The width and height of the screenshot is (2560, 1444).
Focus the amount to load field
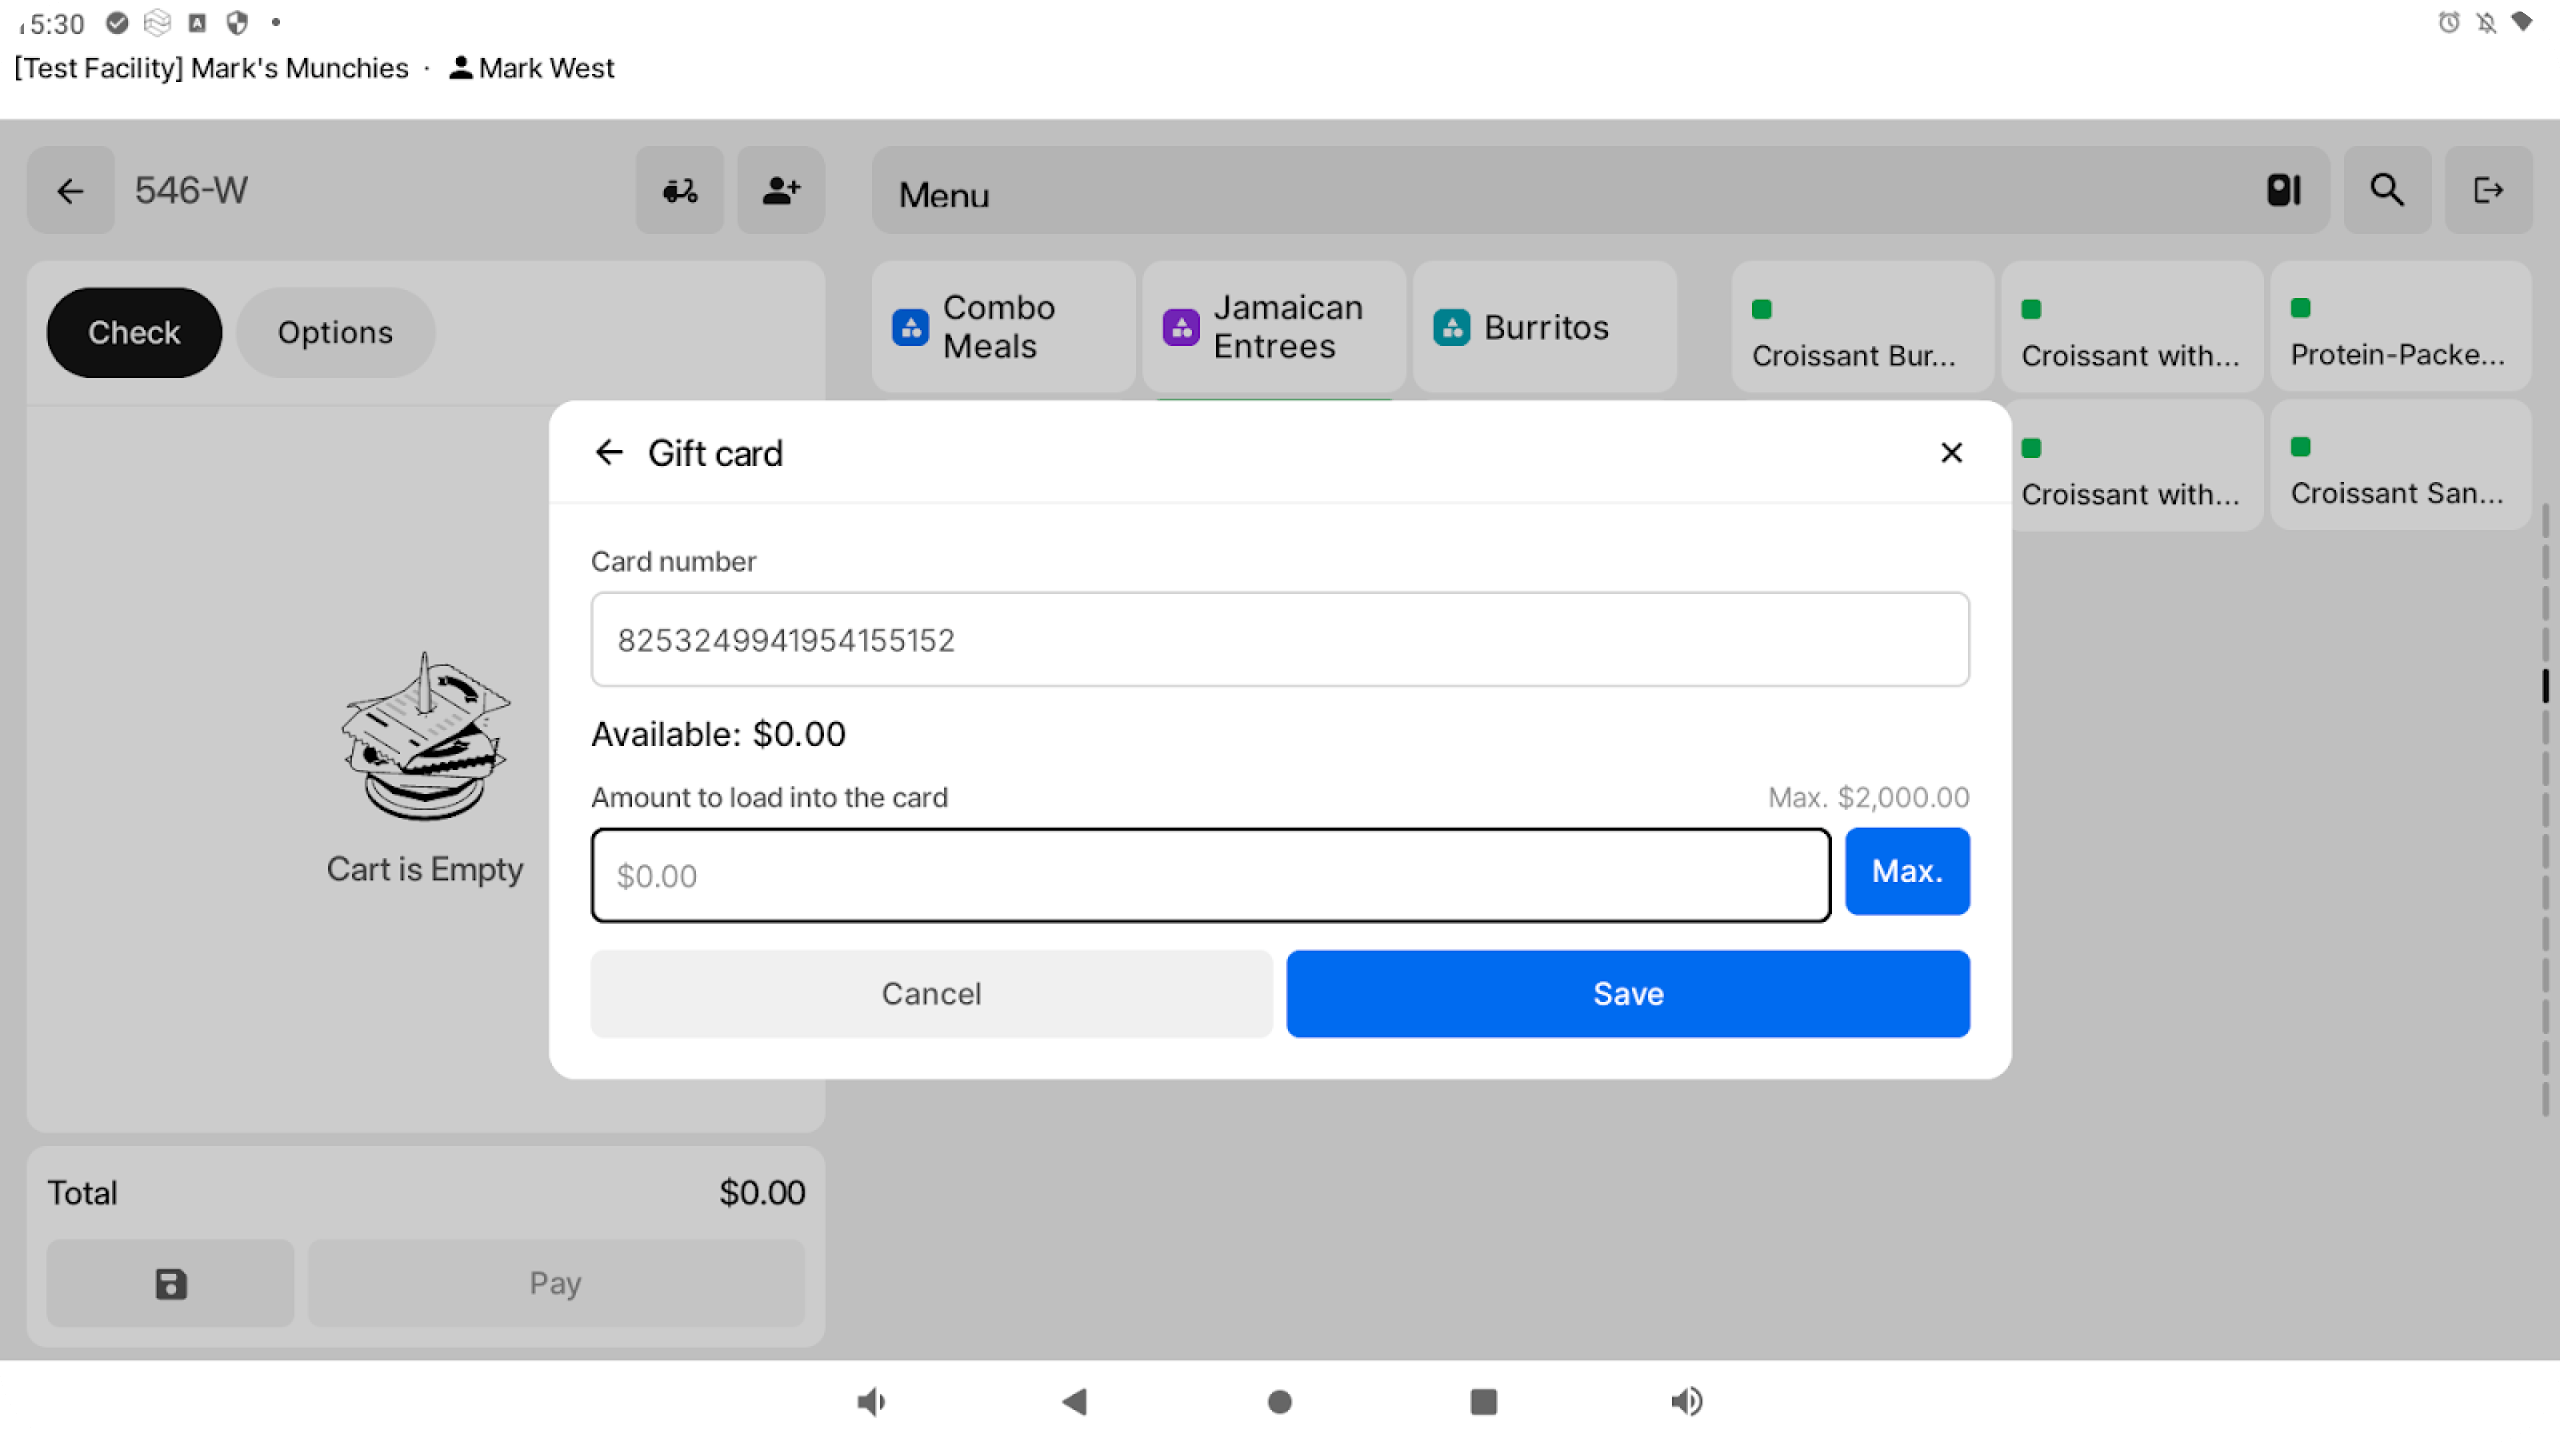(1210, 875)
